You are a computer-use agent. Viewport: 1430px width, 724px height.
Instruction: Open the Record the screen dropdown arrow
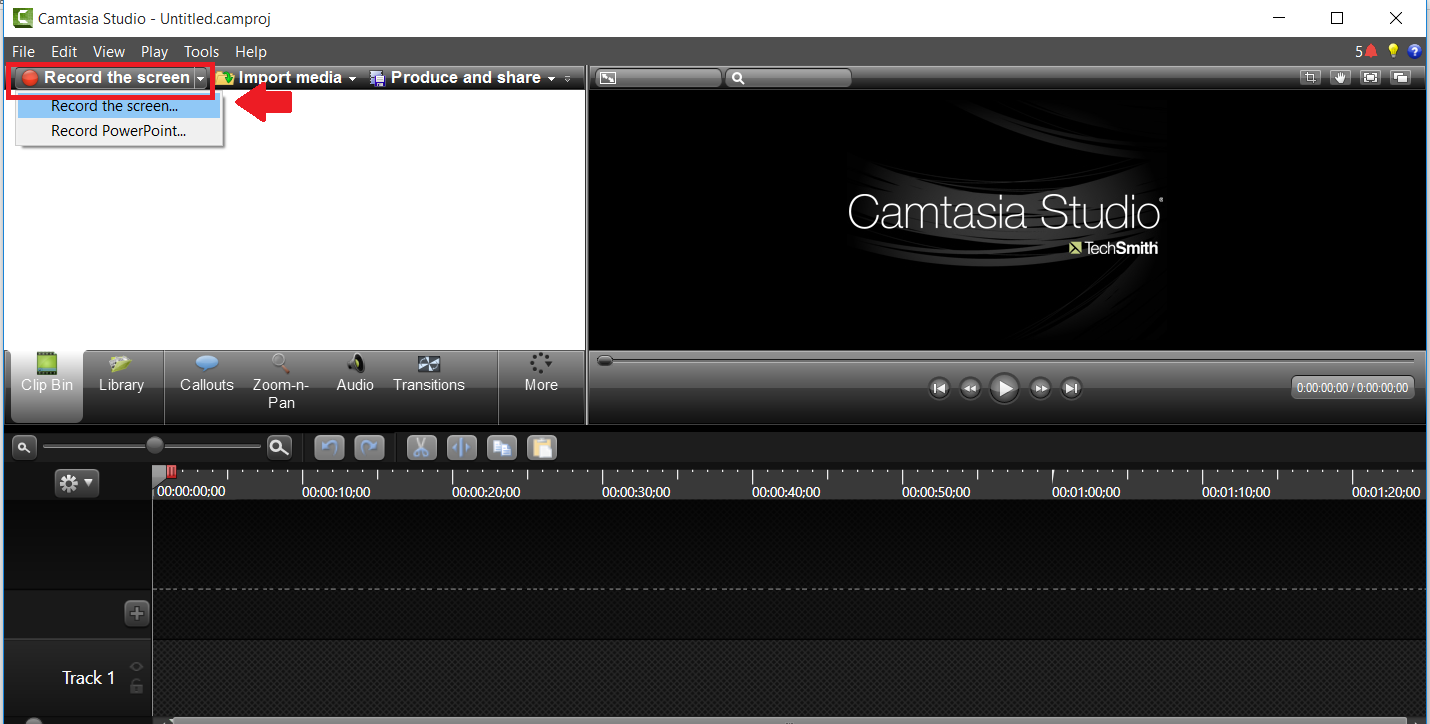(x=201, y=78)
